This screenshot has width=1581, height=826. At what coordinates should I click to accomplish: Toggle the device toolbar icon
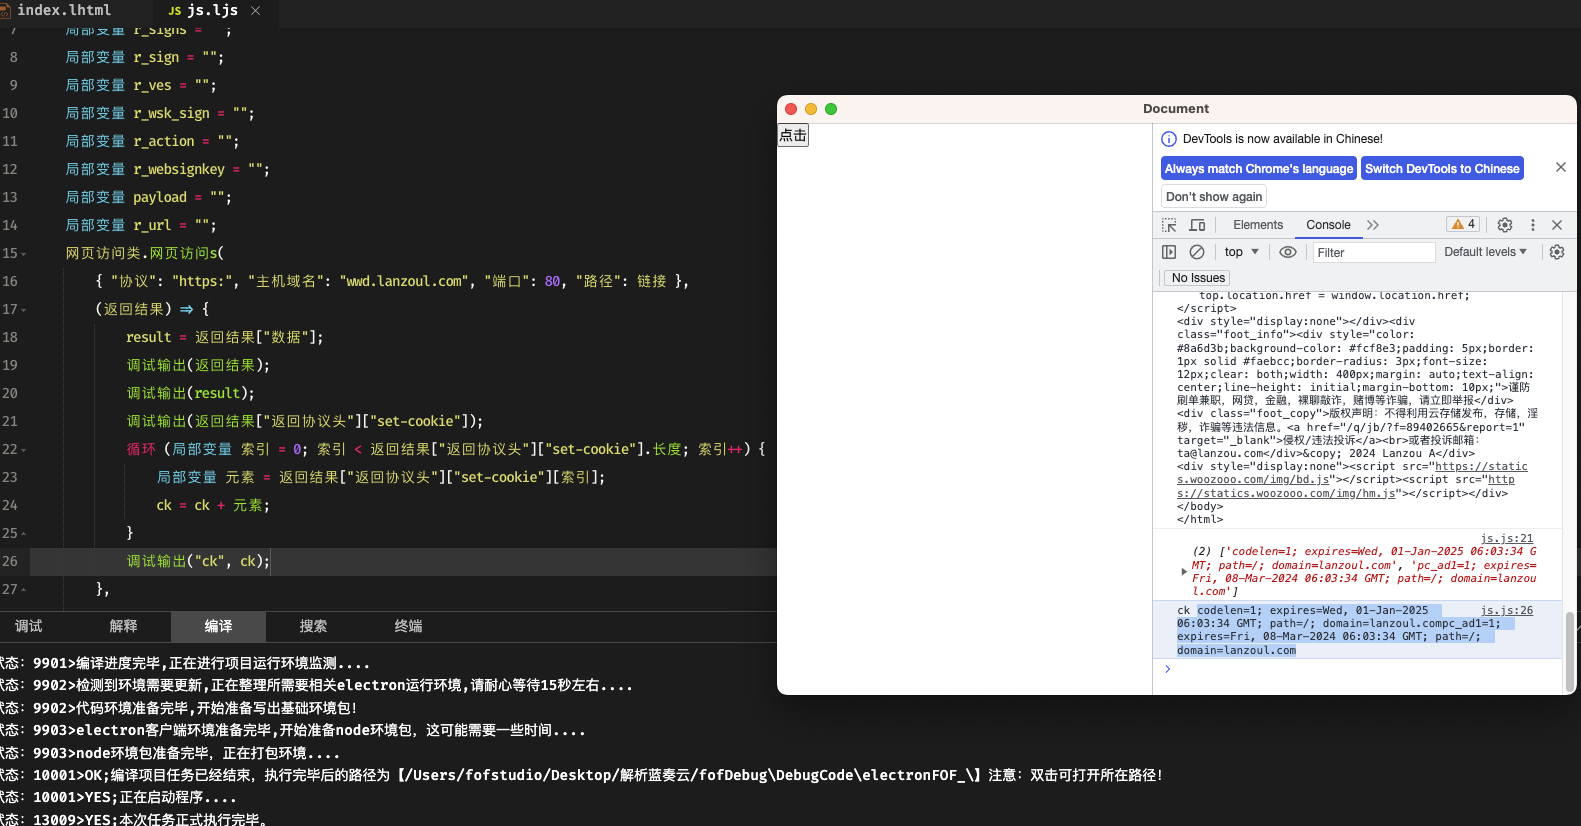[x=1197, y=225]
